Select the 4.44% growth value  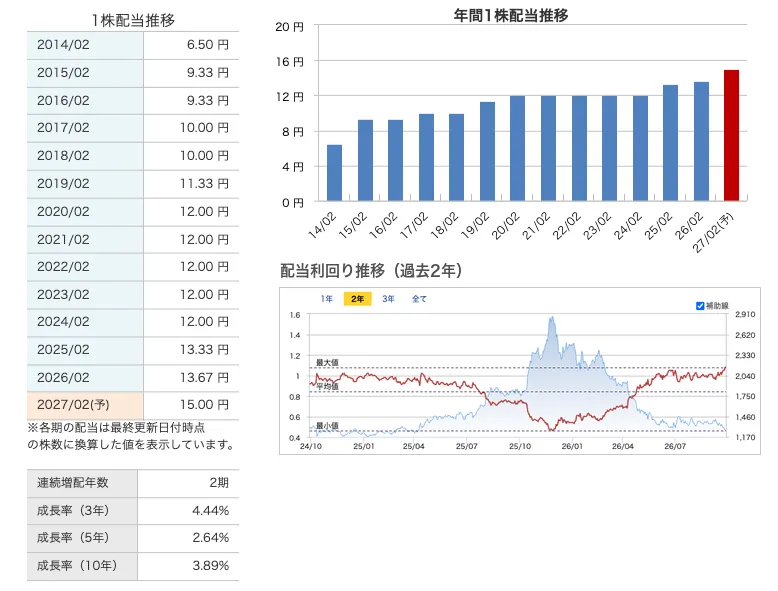tap(210, 510)
